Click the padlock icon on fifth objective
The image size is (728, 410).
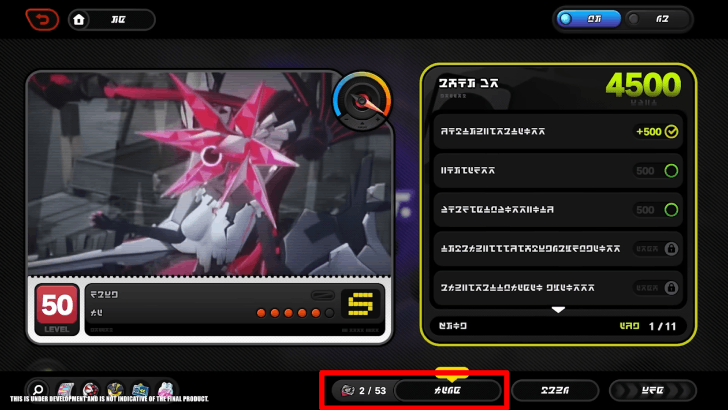coord(672,288)
